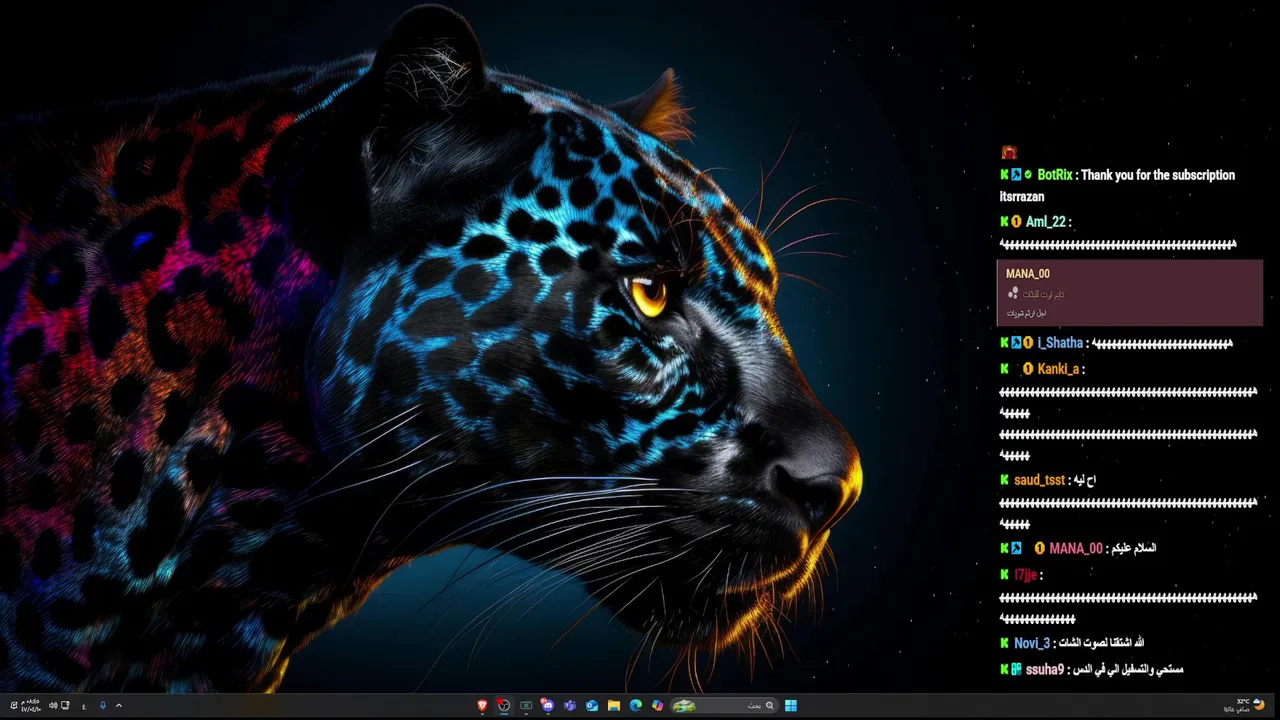Open OBS Studio from the taskbar
Screen dimensions: 1280x720
click(504, 705)
